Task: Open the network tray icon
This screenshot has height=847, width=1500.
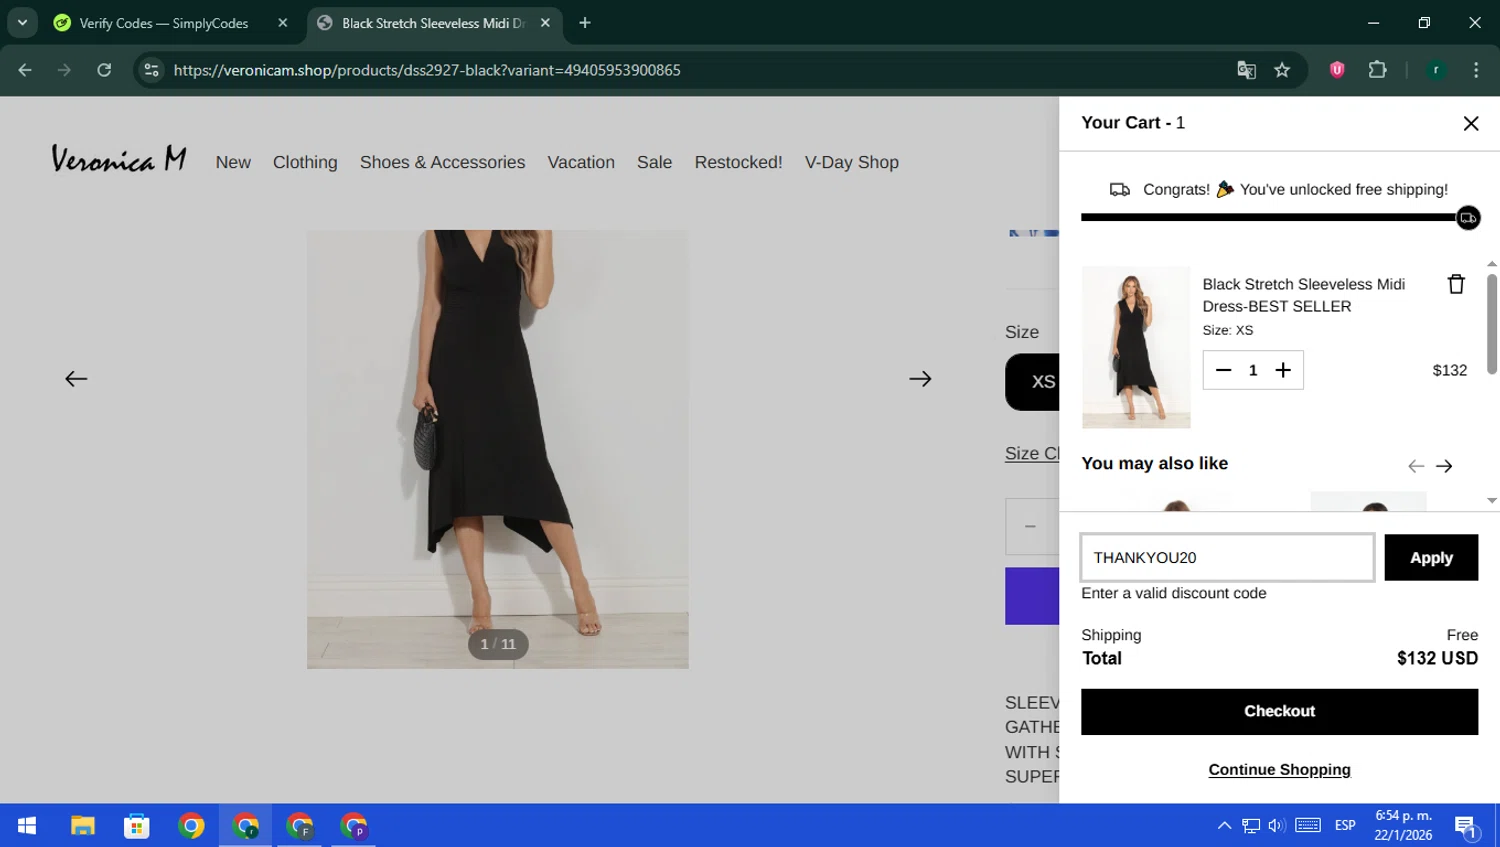Action: point(1251,826)
